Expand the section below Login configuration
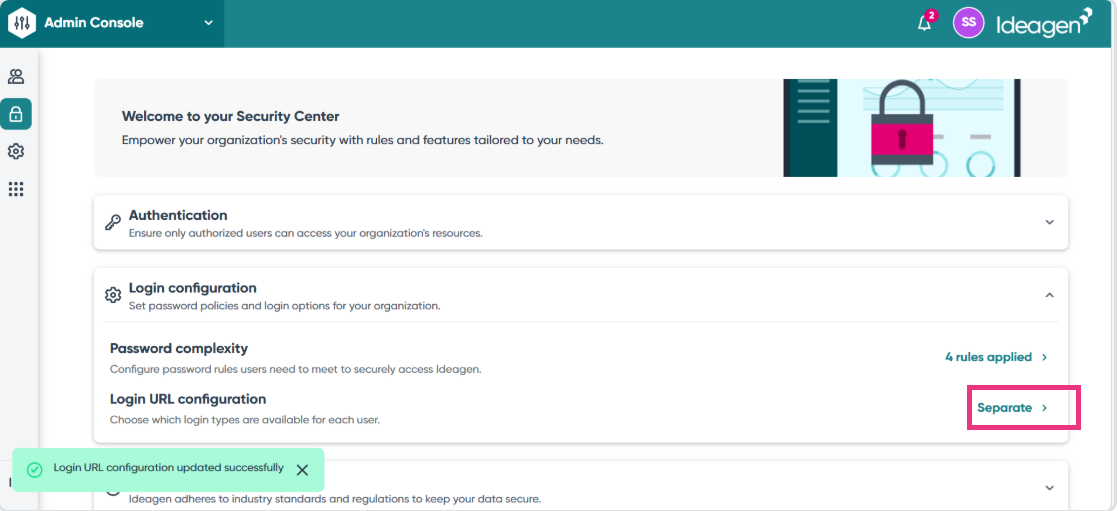The width and height of the screenshot is (1118, 511). point(1050,487)
